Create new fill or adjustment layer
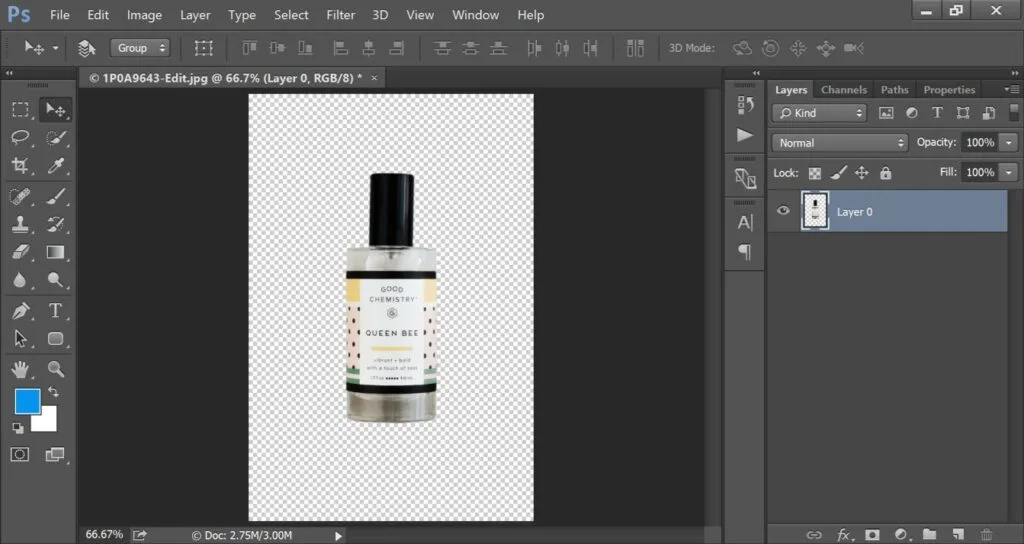 pos(901,535)
